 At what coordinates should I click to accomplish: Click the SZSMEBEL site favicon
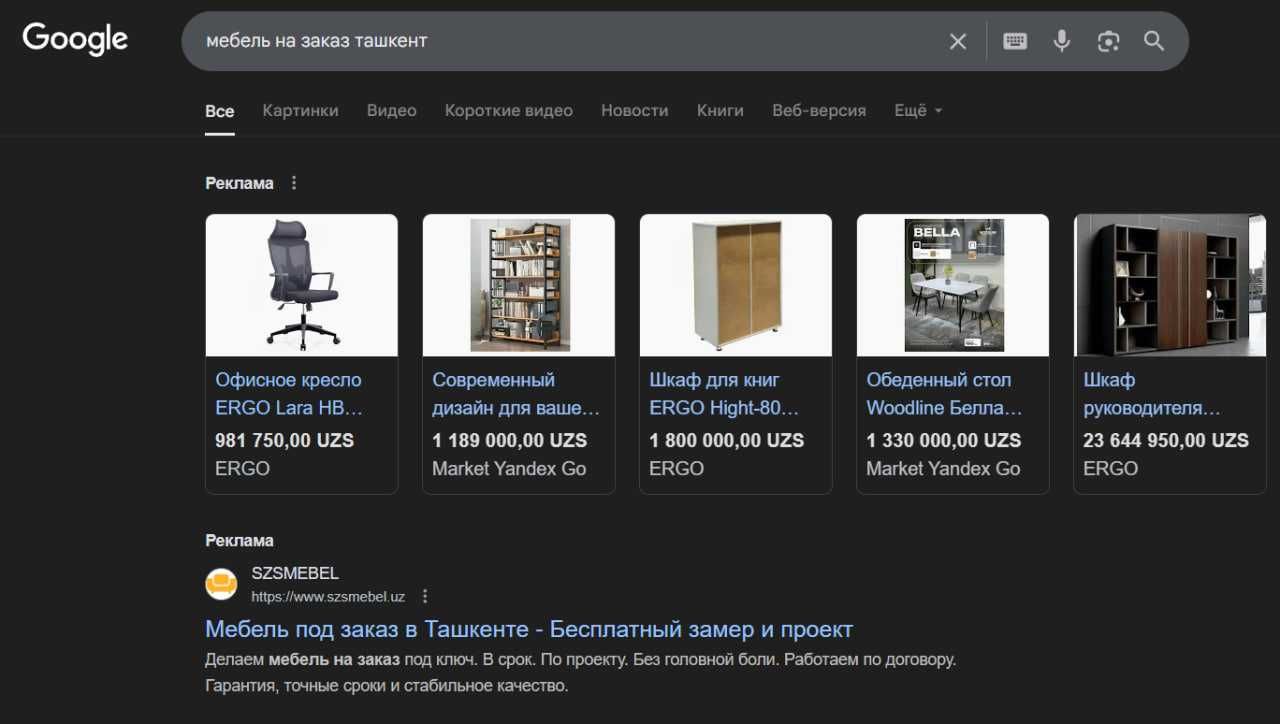(221, 584)
